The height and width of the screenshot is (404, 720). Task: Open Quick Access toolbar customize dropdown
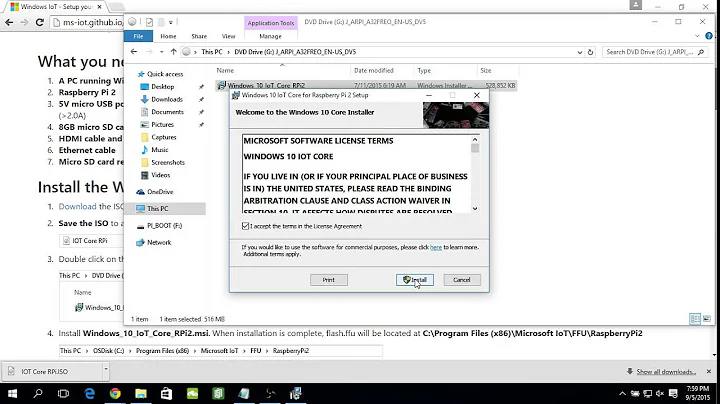pos(170,22)
